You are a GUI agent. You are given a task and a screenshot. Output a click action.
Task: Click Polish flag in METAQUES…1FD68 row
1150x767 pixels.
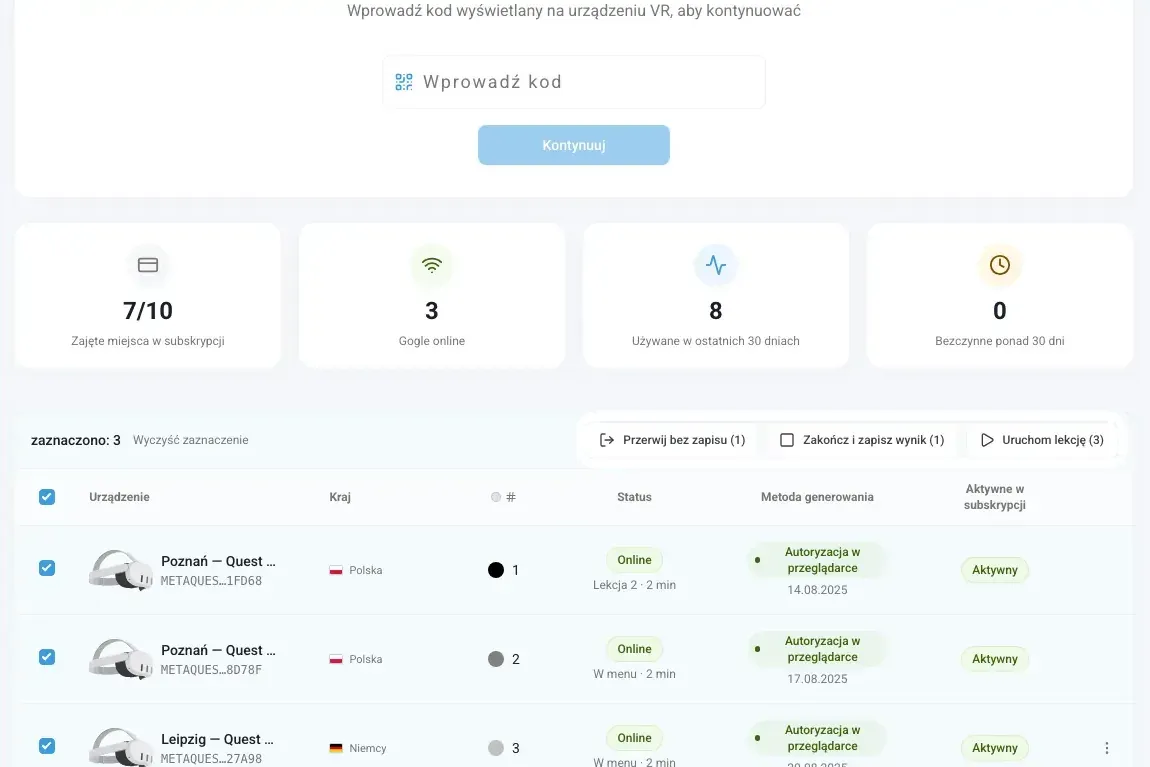336,570
